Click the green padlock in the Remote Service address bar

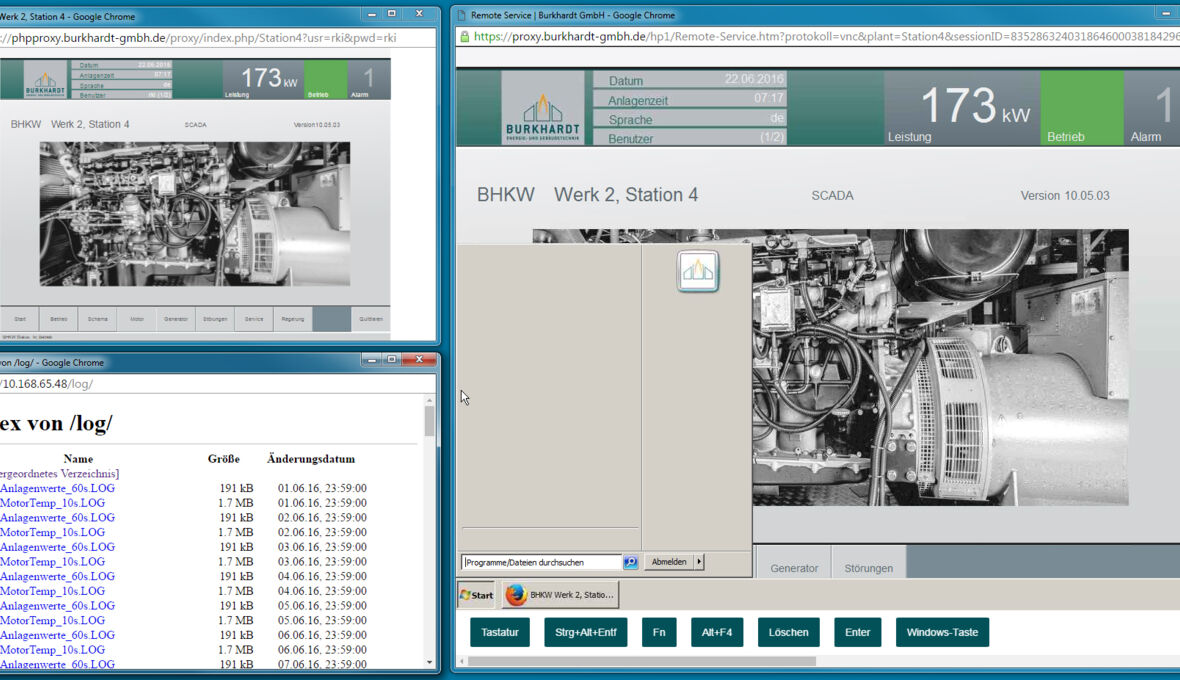coord(464,37)
